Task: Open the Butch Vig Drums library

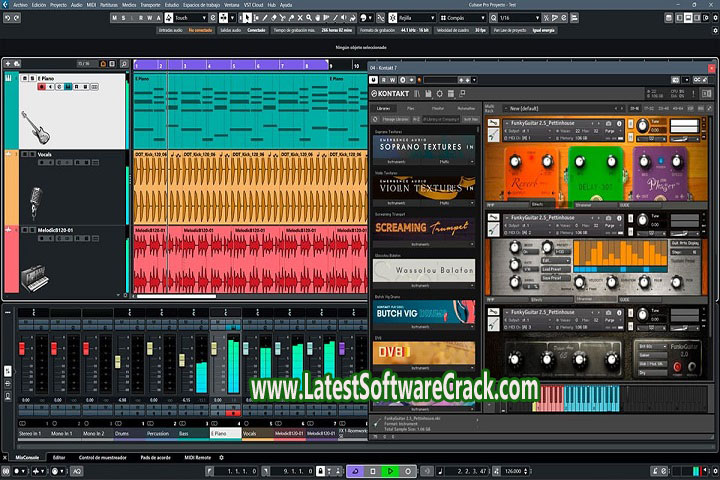Action: (423, 312)
